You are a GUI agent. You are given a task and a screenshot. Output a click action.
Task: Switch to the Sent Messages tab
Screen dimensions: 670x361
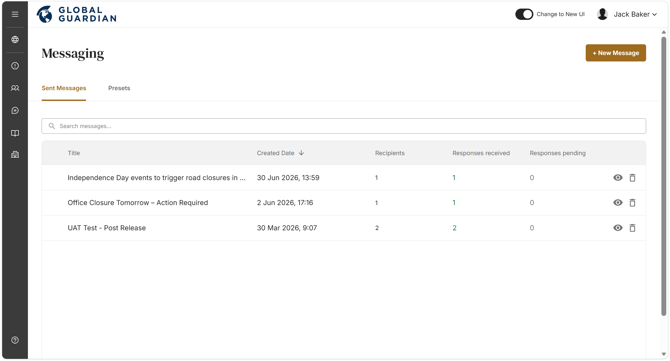click(64, 88)
